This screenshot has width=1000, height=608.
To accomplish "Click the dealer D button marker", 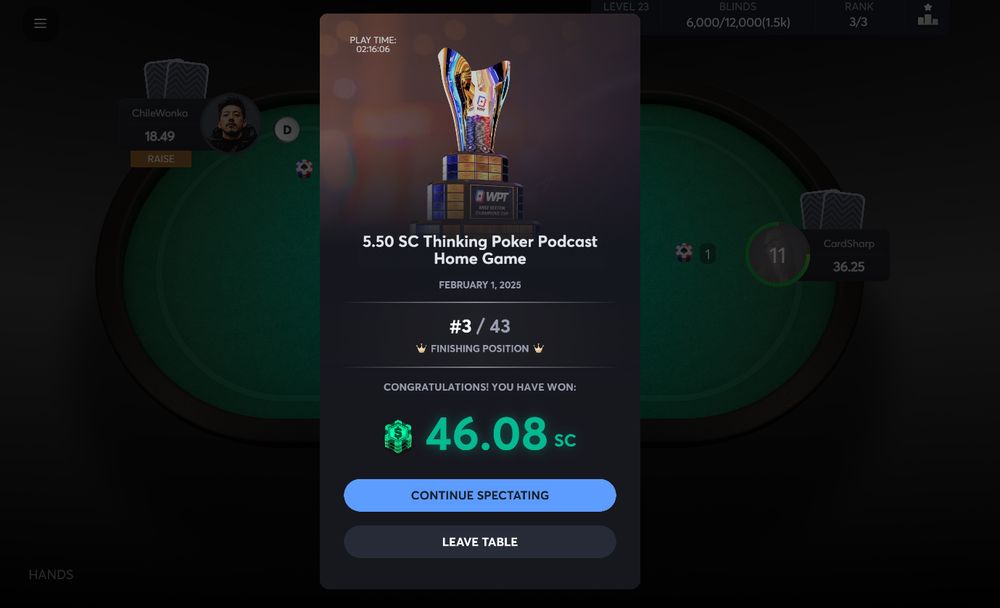I will 287,130.
